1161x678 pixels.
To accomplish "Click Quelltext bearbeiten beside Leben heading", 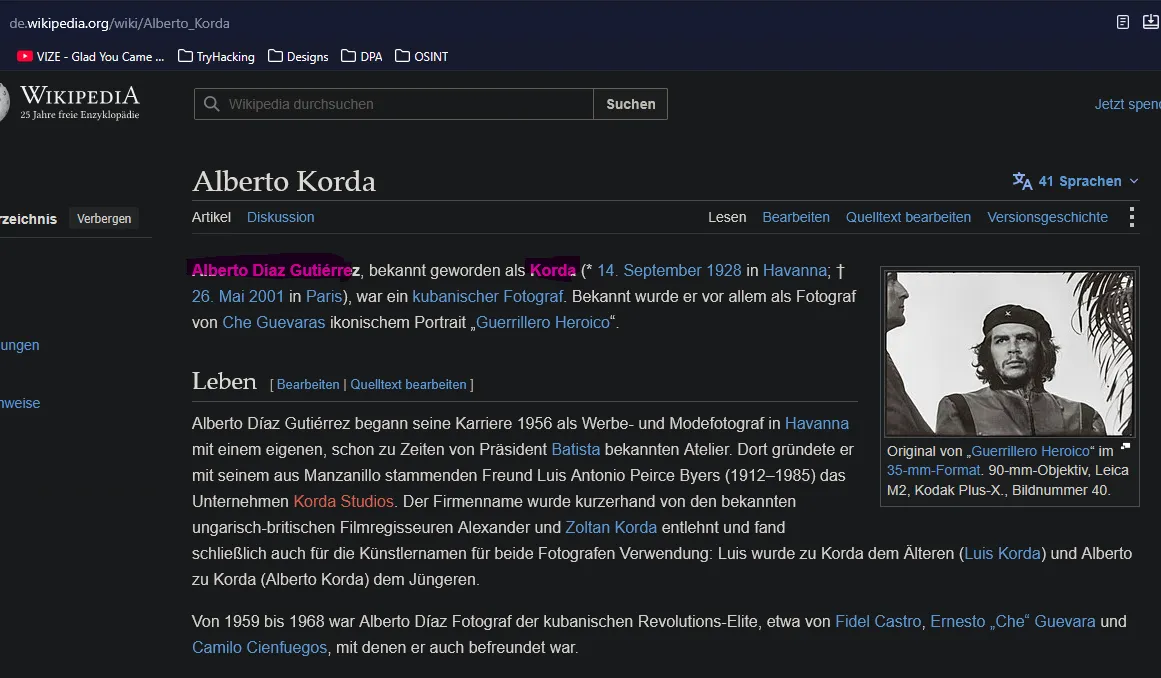I will click(x=408, y=384).
